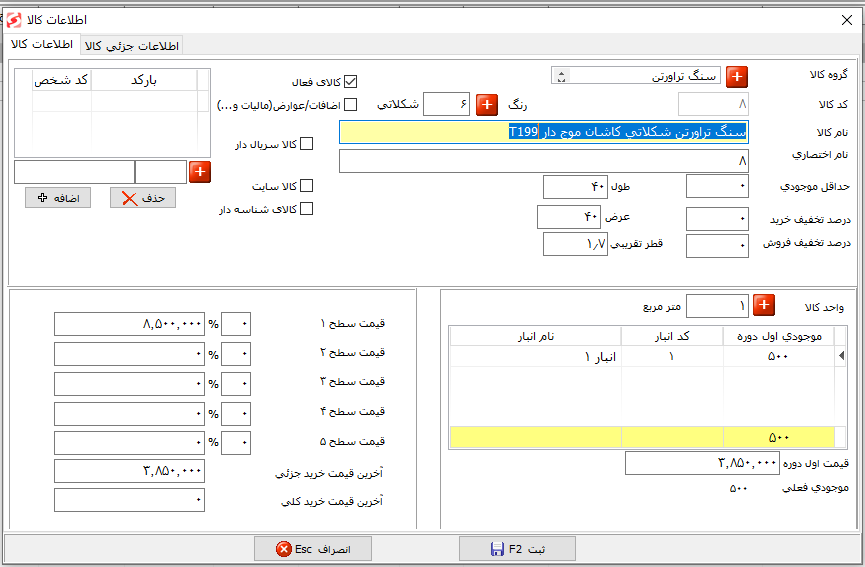Click the floppy disk icon on ثبت F2
Viewport: 865px width, 567px height.
tap(497, 549)
